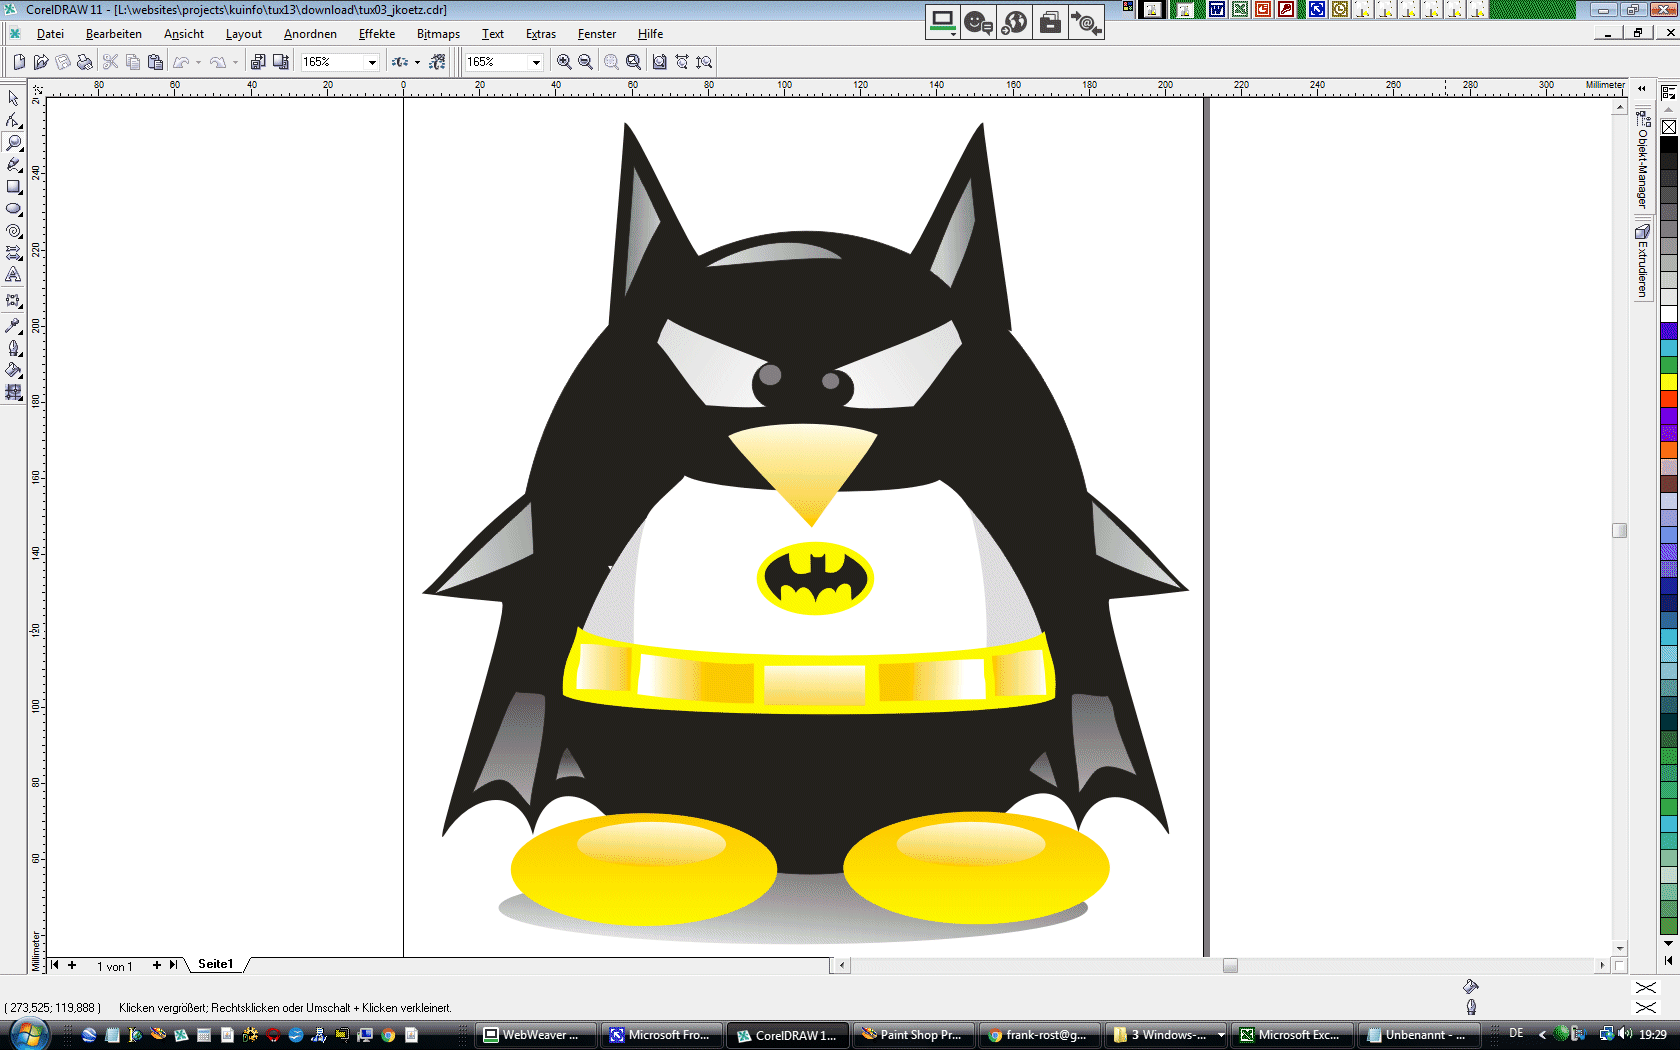The image size is (1680, 1050).
Task: Click Zoom to Page Height icon
Action: pyautogui.click(x=704, y=62)
